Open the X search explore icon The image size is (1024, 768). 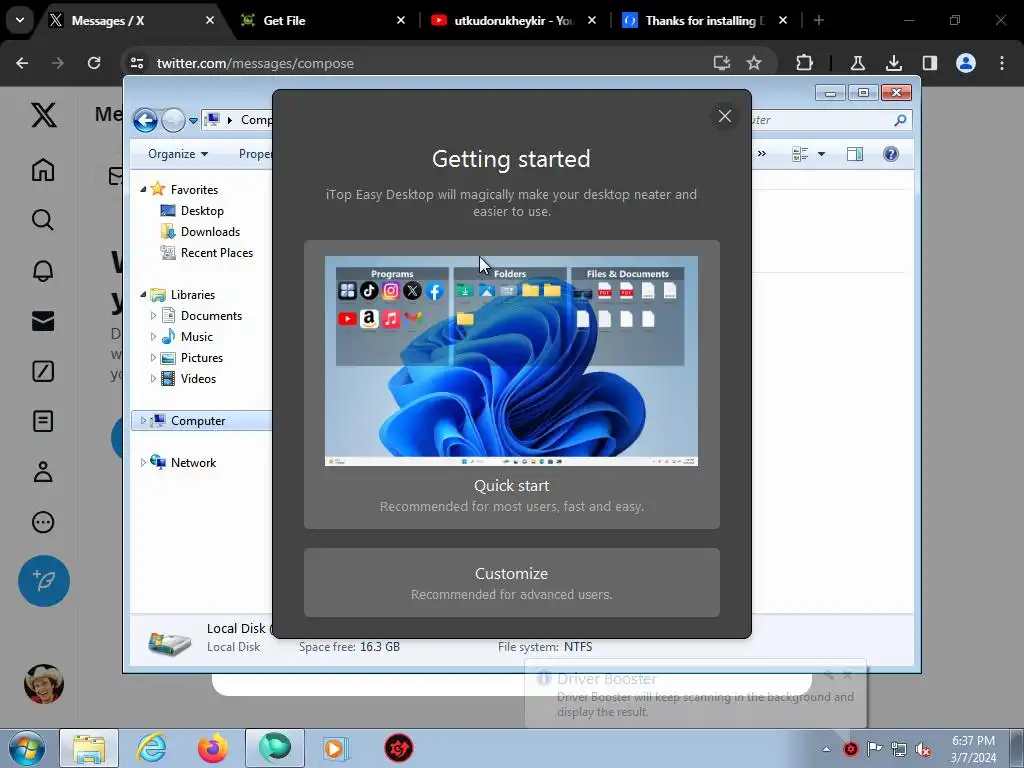point(43,220)
